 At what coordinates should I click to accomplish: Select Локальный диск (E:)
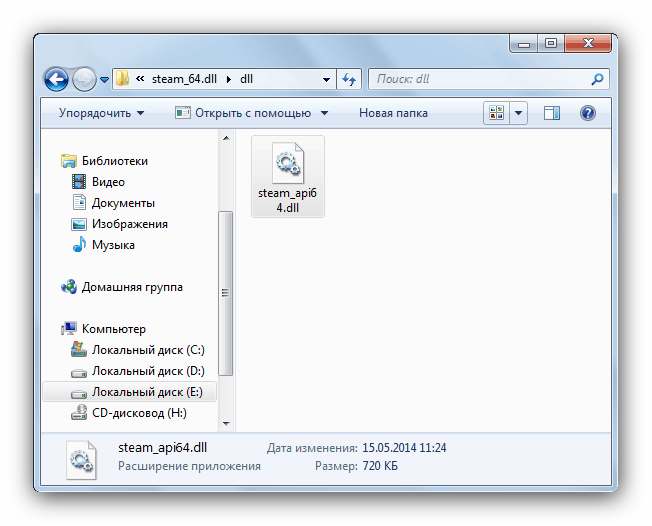[x=130, y=392]
